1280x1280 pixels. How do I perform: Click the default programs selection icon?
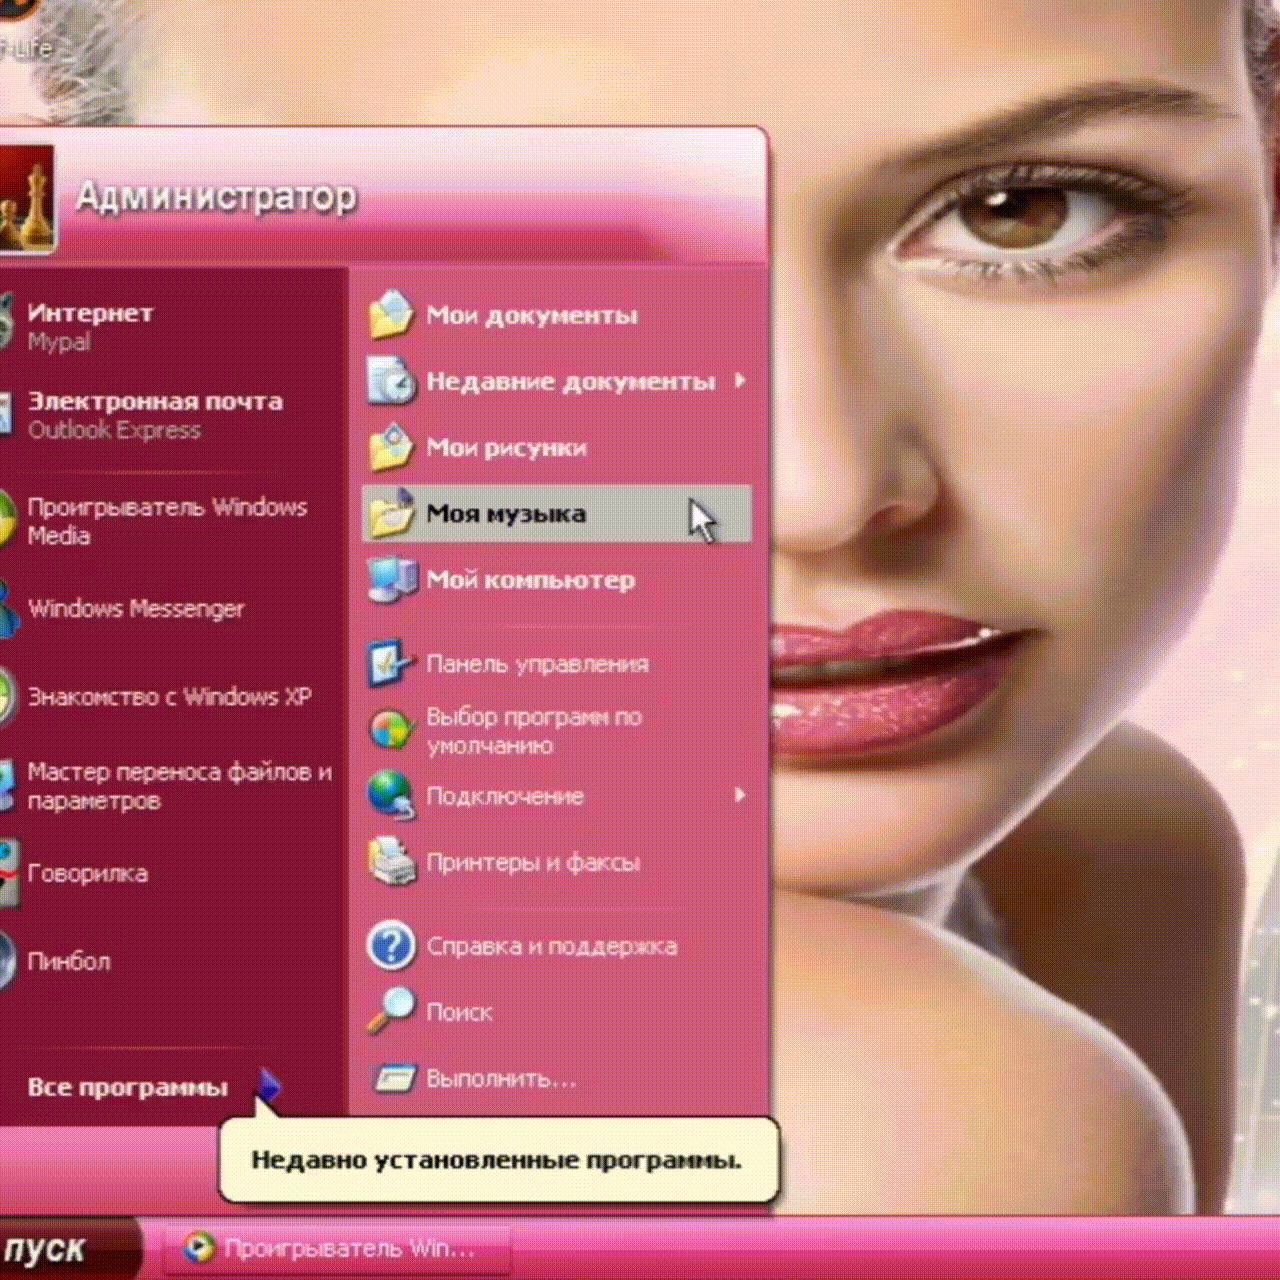(x=391, y=730)
